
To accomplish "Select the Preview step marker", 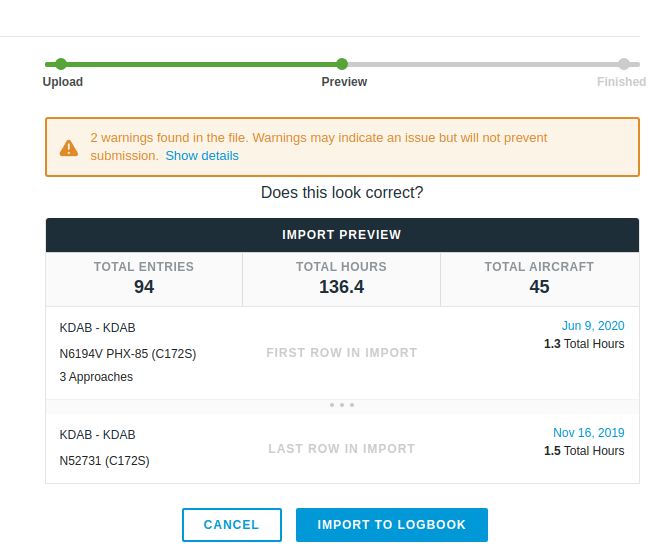I will tap(342, 64).
